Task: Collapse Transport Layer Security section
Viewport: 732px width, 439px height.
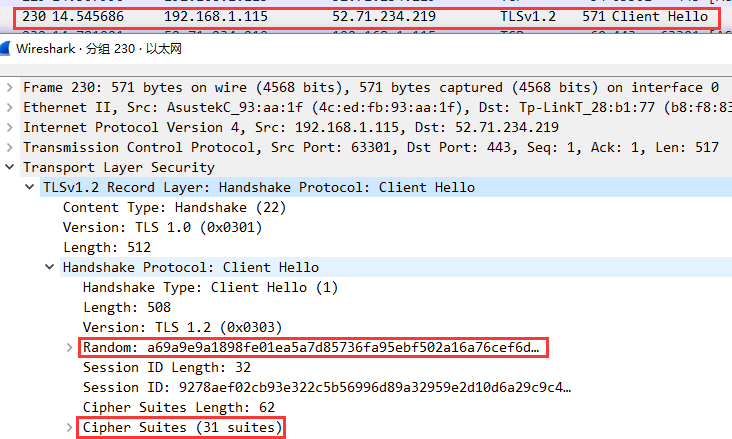Action: [10, 167]
